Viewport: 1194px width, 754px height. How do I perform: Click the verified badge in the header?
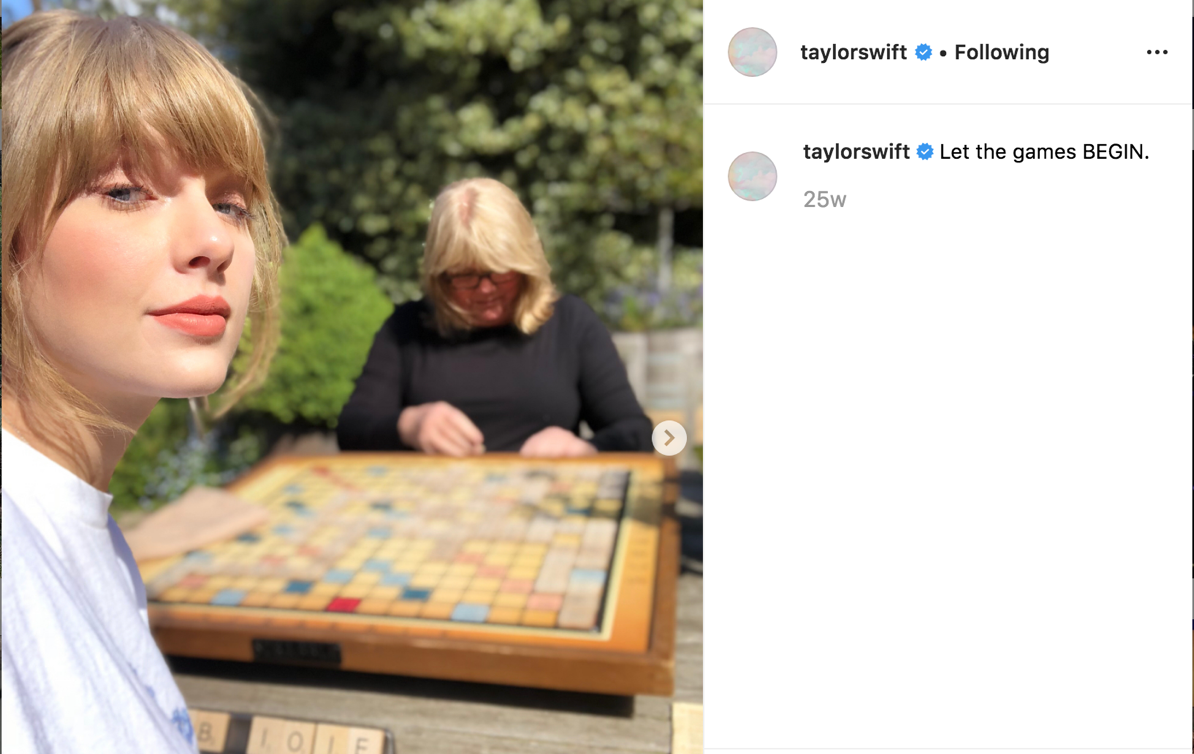click(x=924, y=53)
